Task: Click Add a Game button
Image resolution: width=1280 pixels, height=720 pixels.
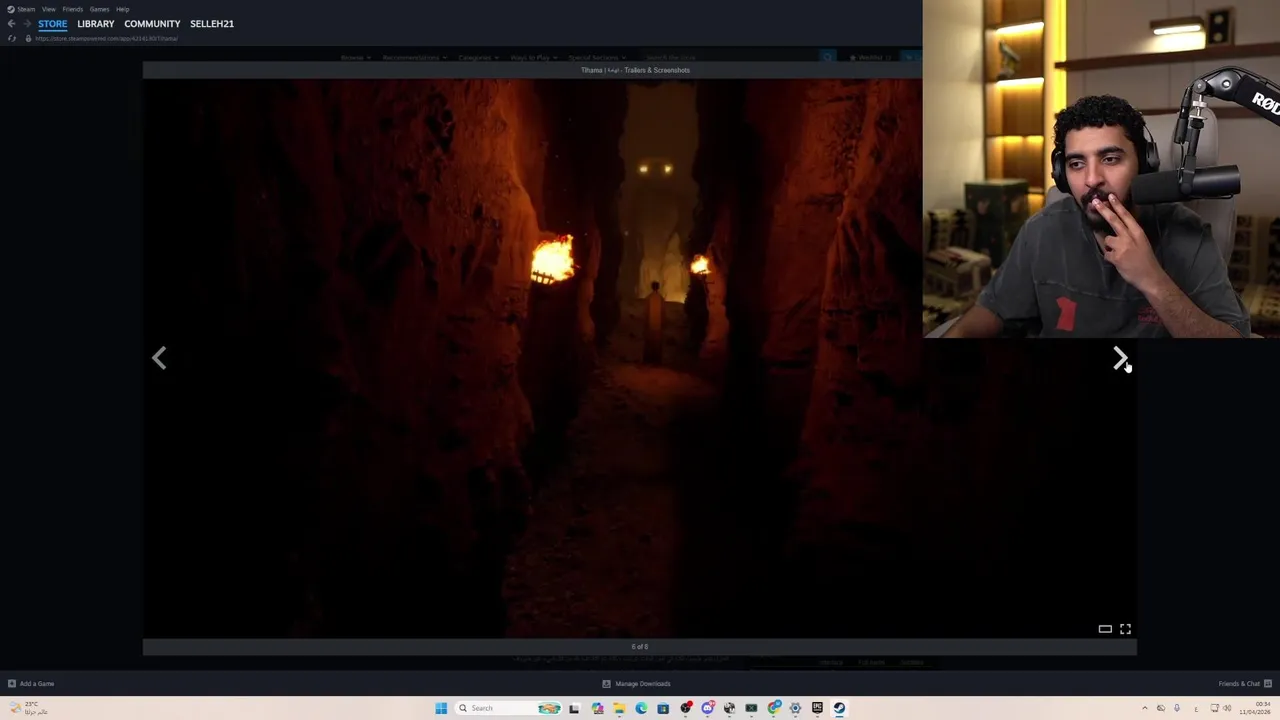Action: click(31, 684)
